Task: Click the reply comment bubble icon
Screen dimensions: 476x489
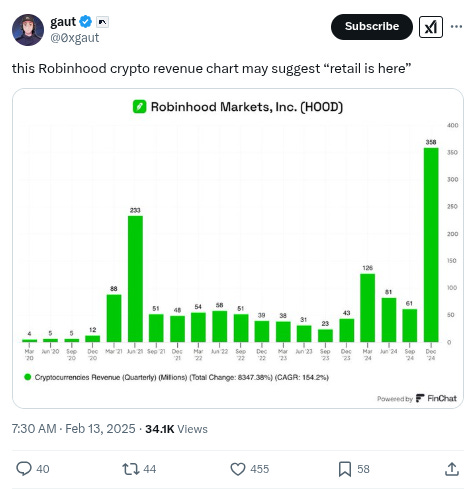Action: (24, 468)
